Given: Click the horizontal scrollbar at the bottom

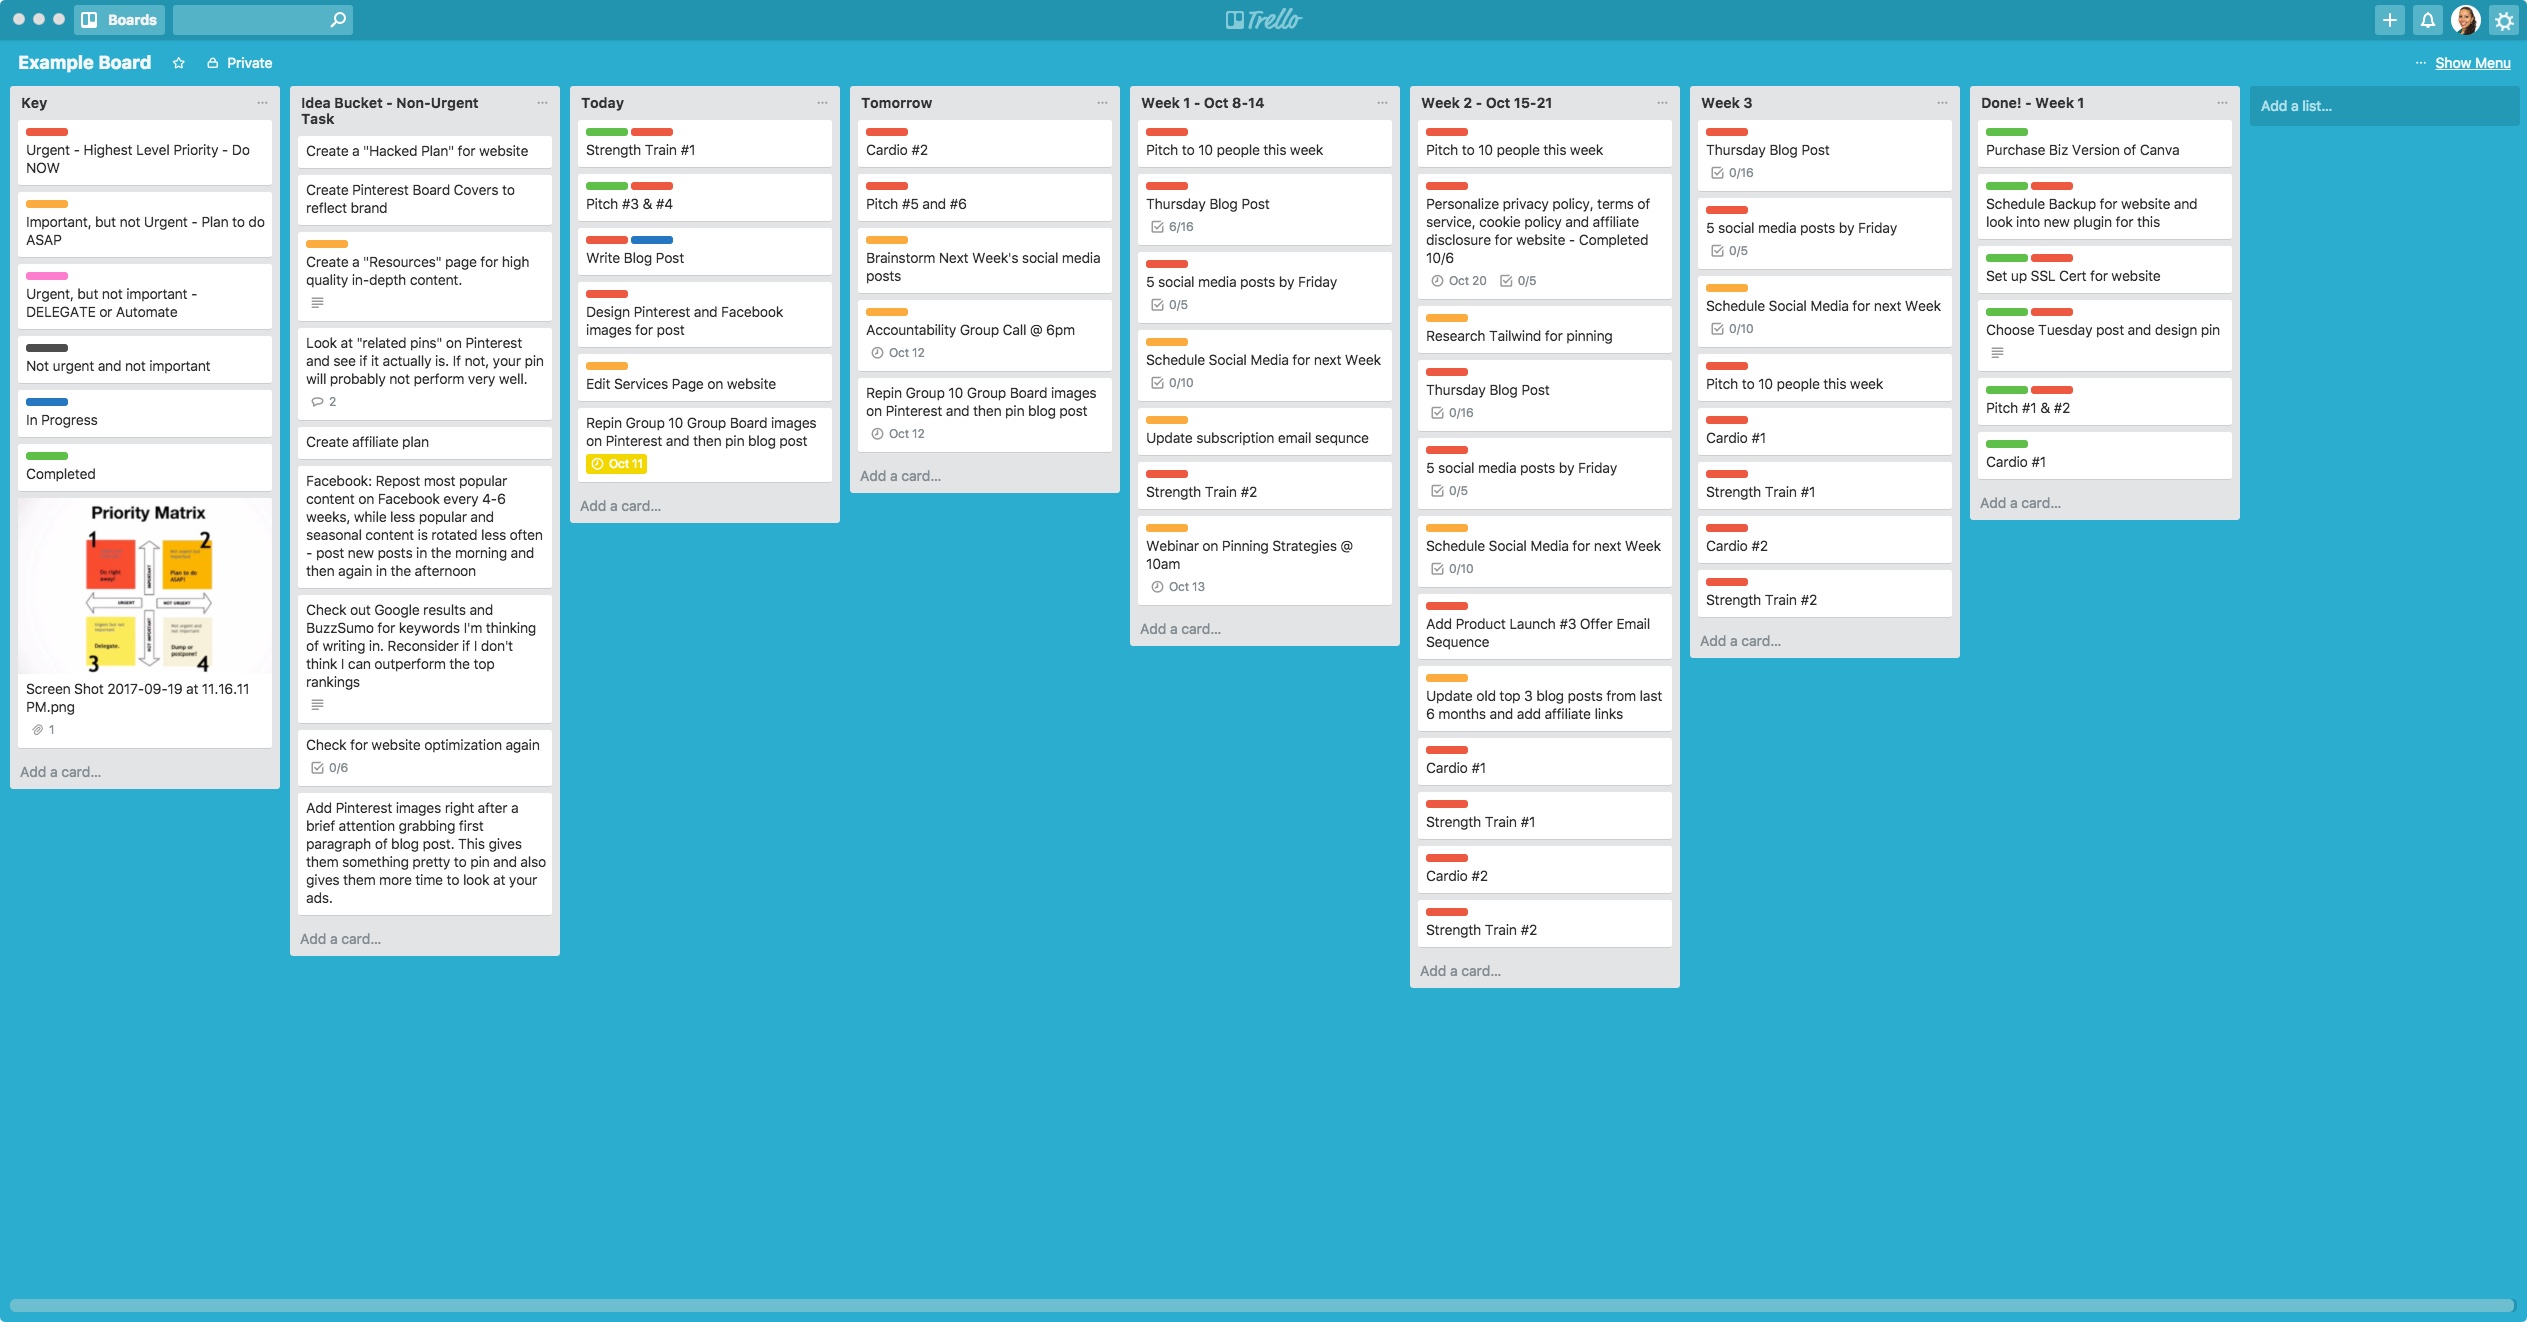Looking at the screenshot, I should point(1261,1305).
